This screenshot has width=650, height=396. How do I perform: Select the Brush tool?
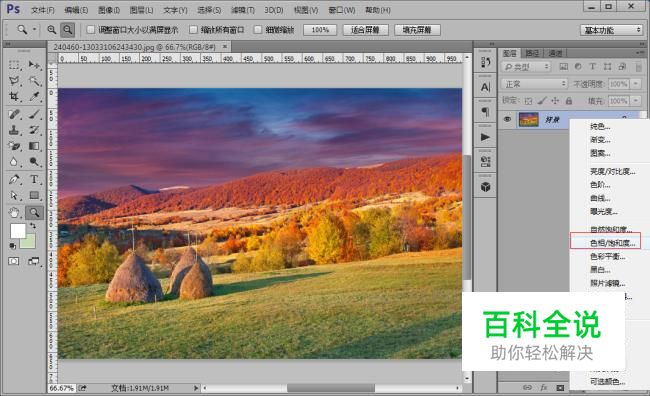pyautogui.click(x=34, y=114)
